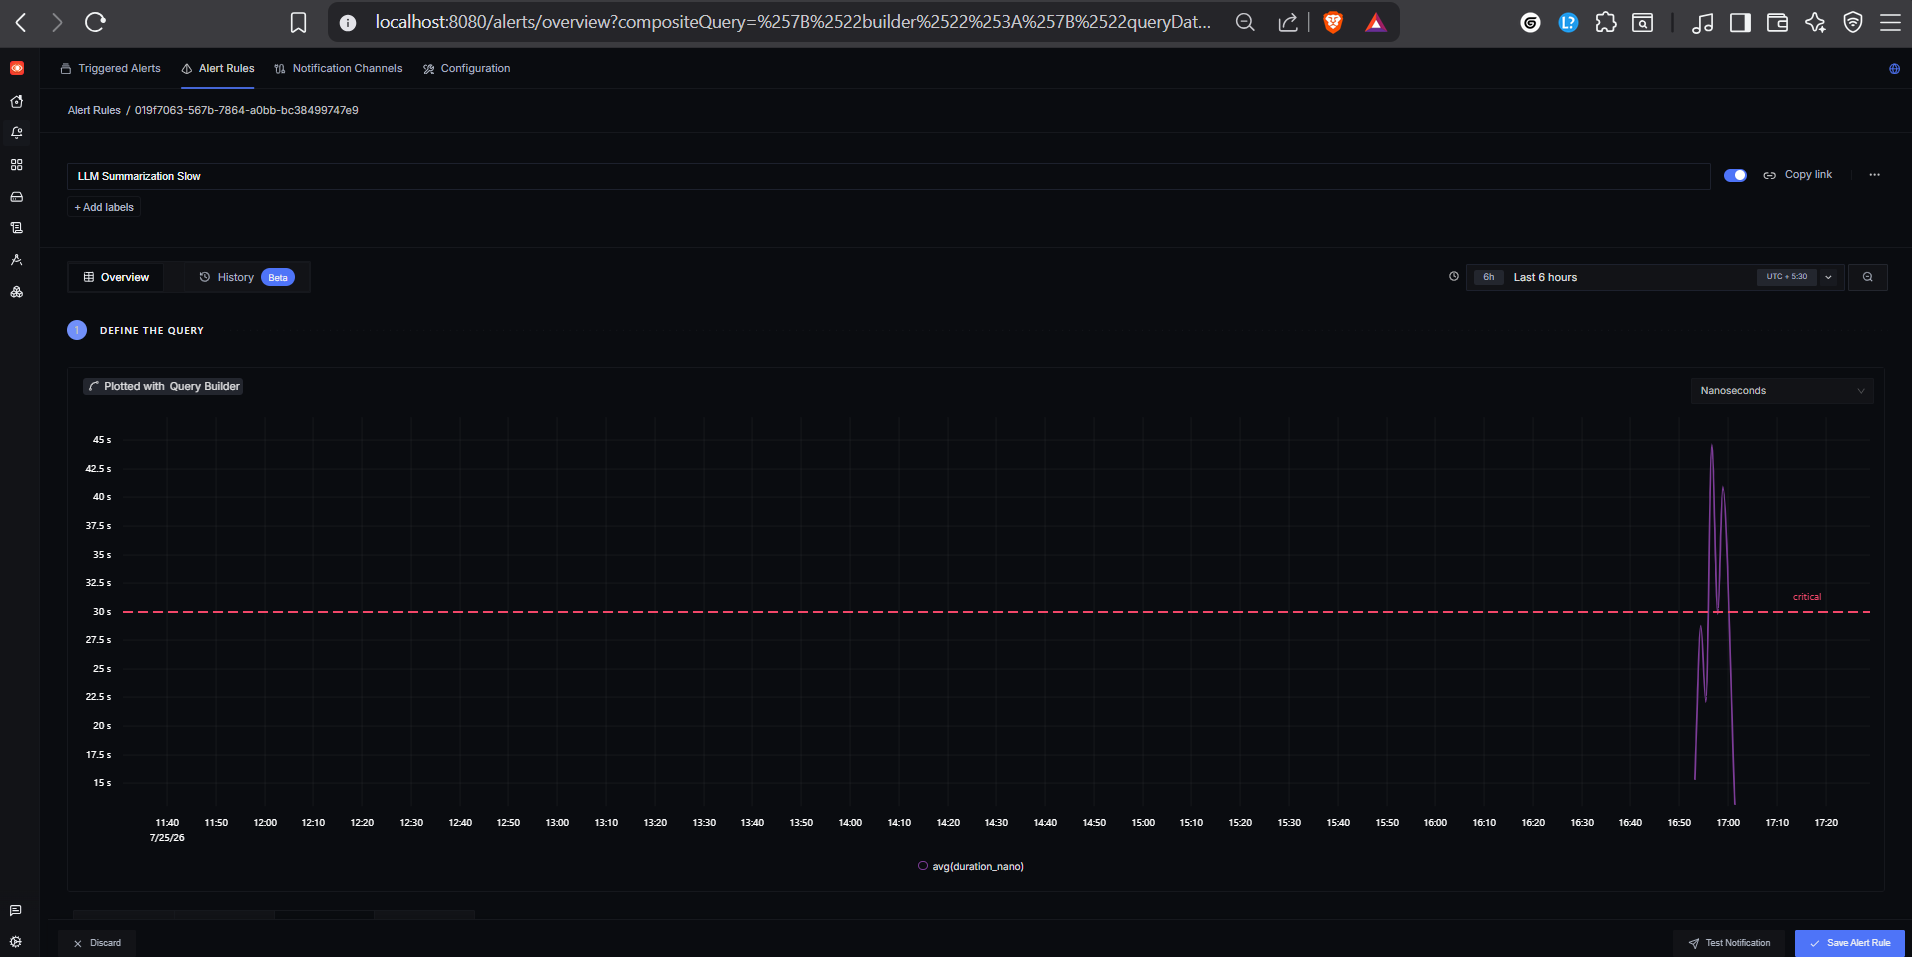Open the Brave Wallet icon
This screenshot has height=957, width=1912.
point(1777,22)
